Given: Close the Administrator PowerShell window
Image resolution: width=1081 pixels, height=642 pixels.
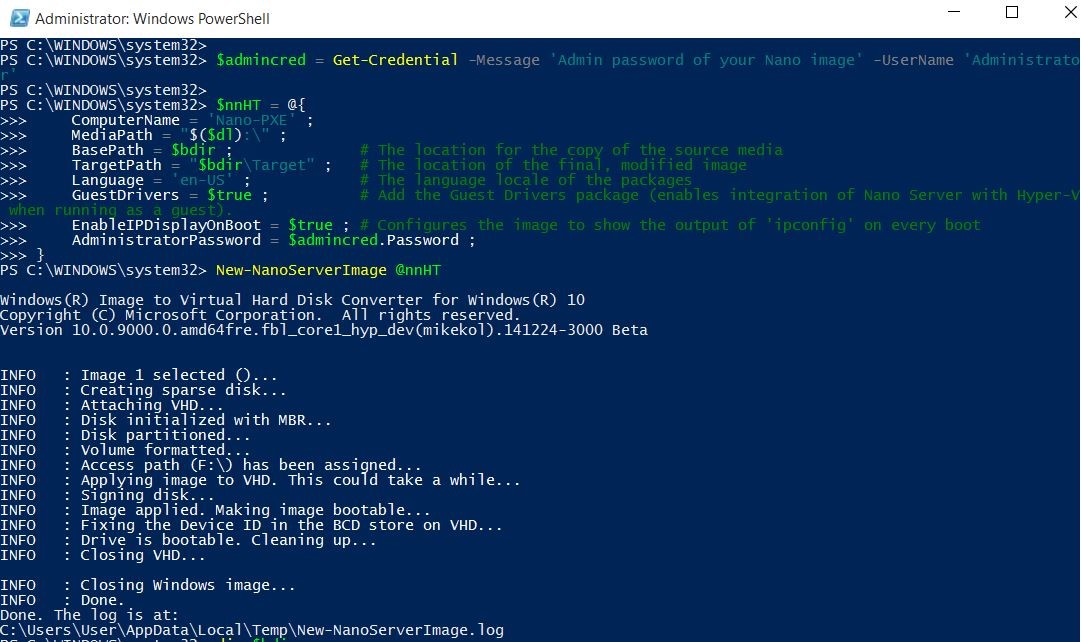Looking at the screenshot, I should click(1070, 12).
